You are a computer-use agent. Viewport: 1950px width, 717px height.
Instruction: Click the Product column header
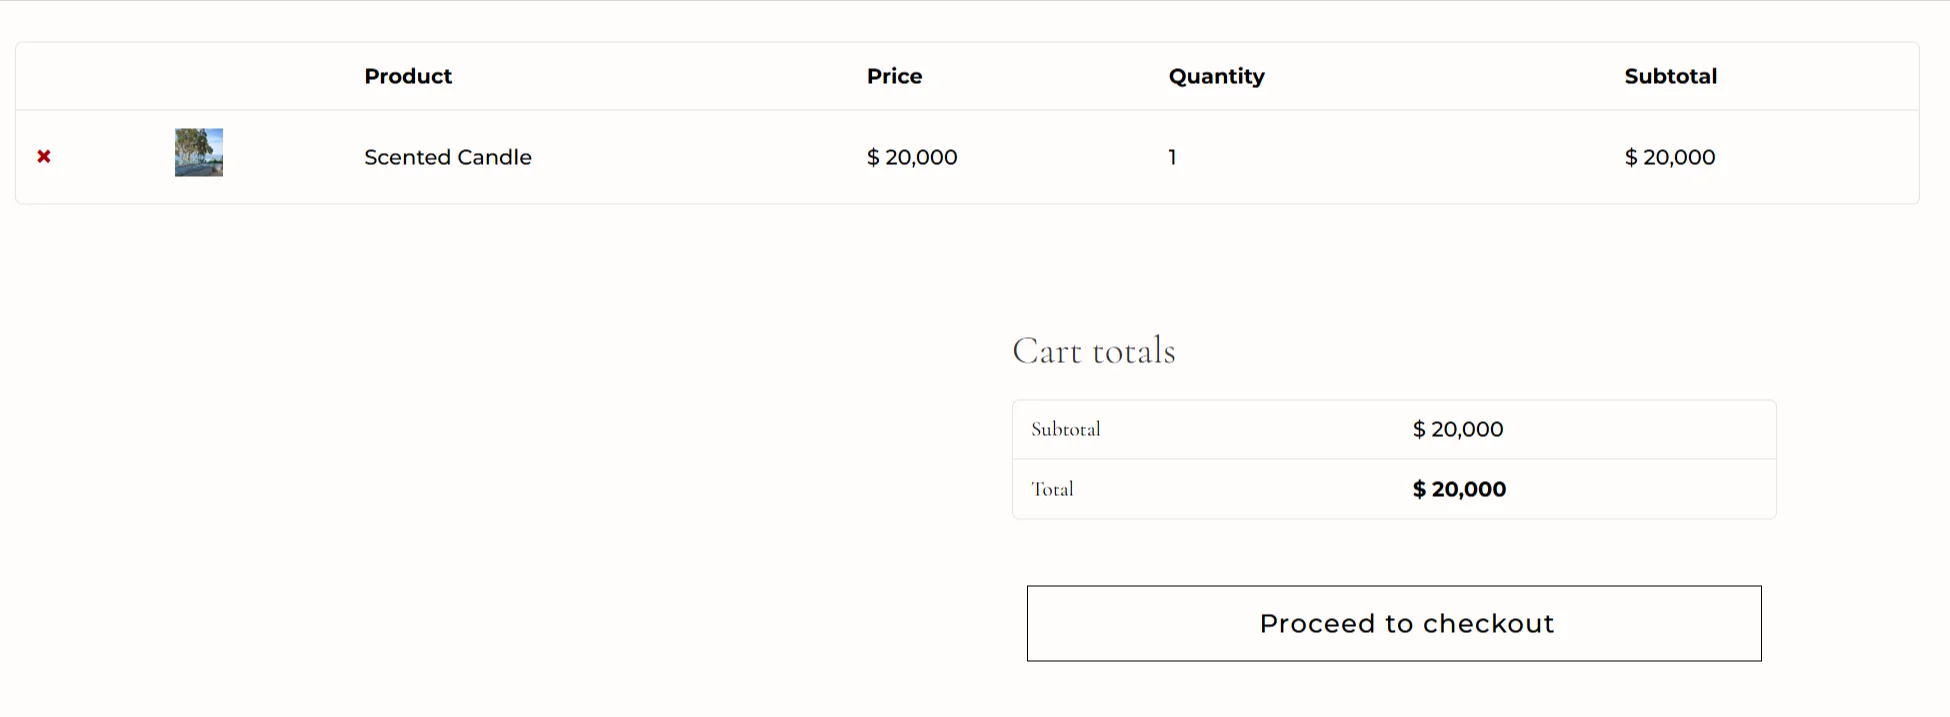pos(408,77)
